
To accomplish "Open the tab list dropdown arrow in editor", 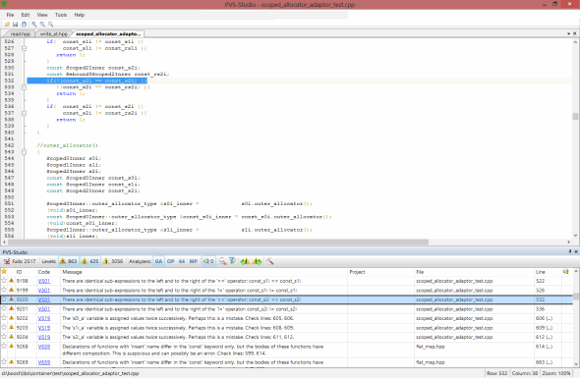I will click(x=569, y=34).
